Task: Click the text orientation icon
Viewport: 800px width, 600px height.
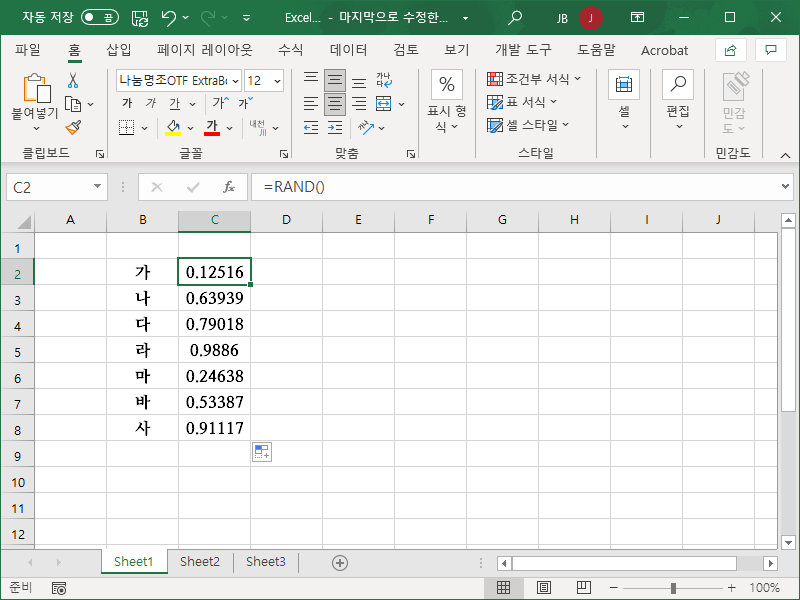Action: click(366, 128)
